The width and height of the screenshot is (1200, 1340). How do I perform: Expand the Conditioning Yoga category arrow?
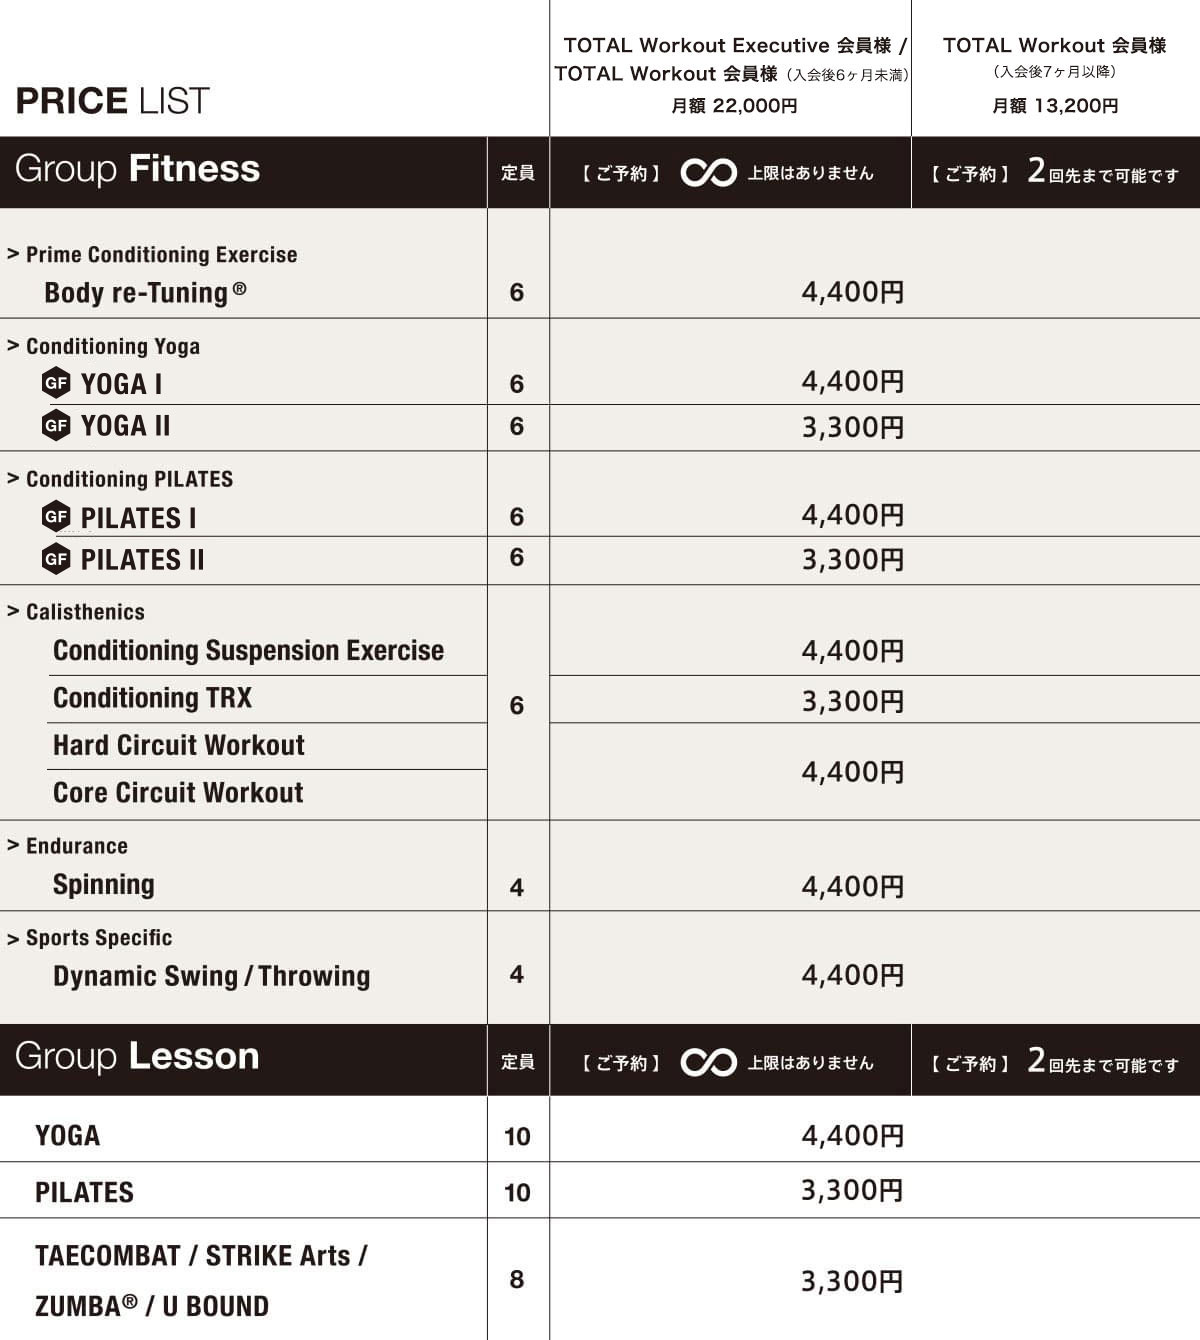click(x=13, y=346)
